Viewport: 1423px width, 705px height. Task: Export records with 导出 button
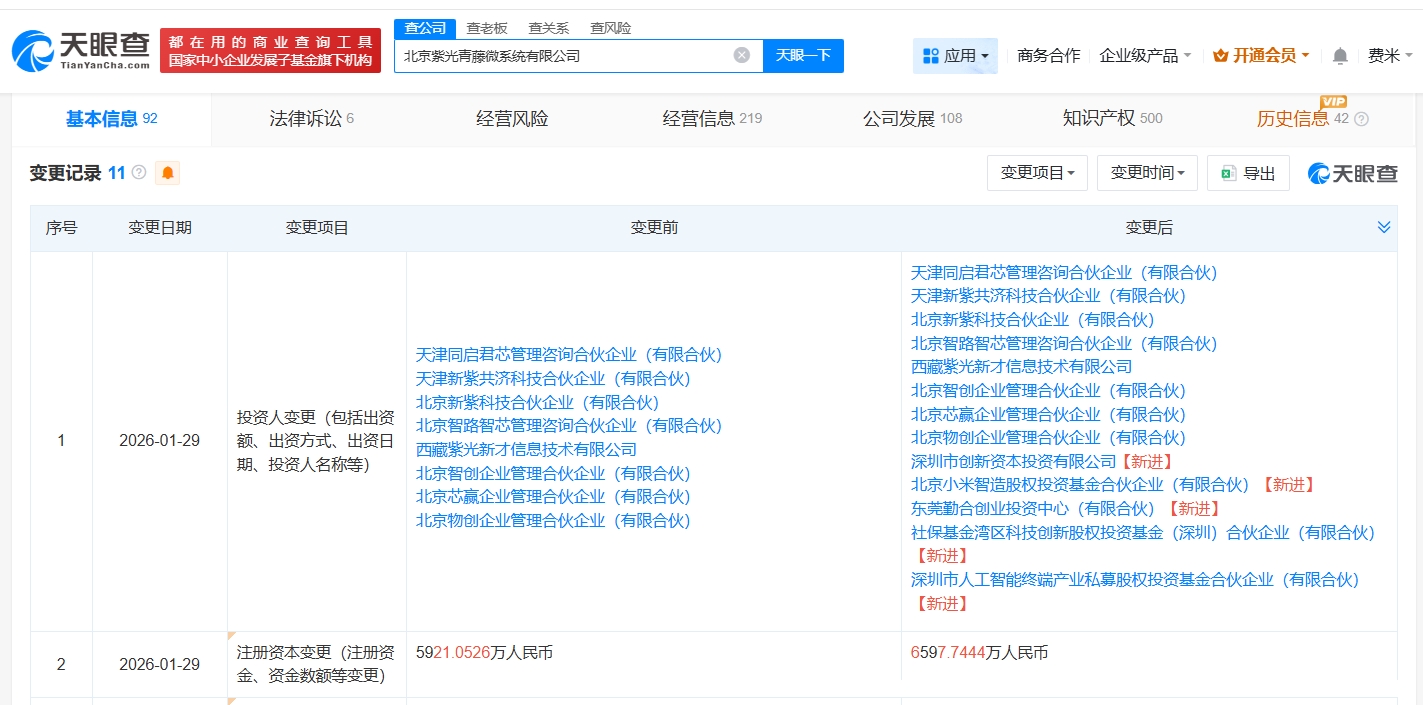1248,173
